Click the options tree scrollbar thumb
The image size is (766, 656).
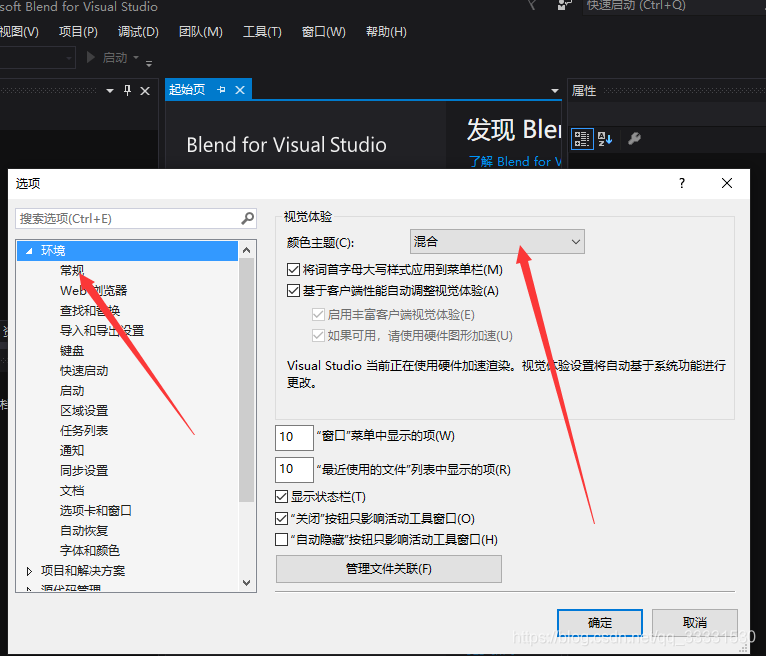point(246,380)
